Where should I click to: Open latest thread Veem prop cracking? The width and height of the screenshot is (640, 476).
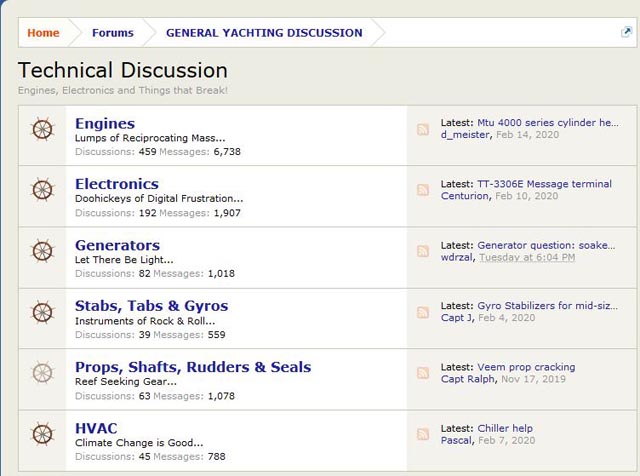click(x=526, y=367)
